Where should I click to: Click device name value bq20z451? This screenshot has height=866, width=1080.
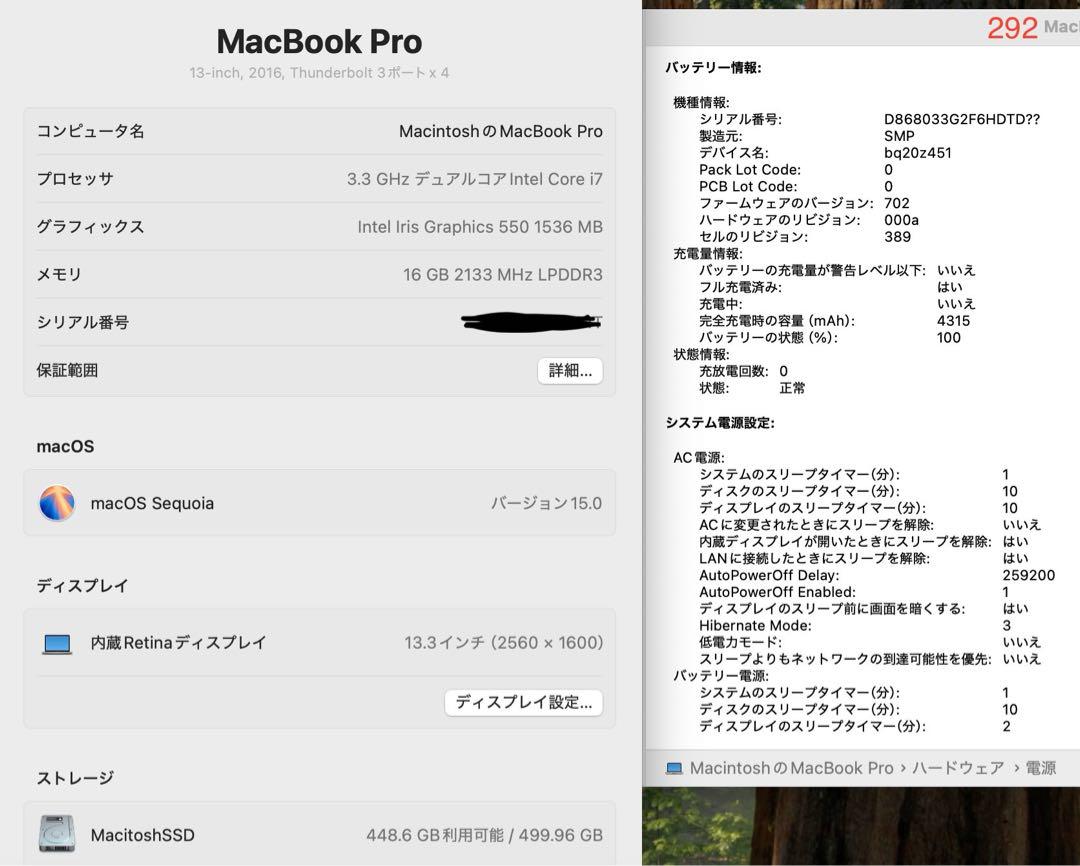(x=917, y=153)
